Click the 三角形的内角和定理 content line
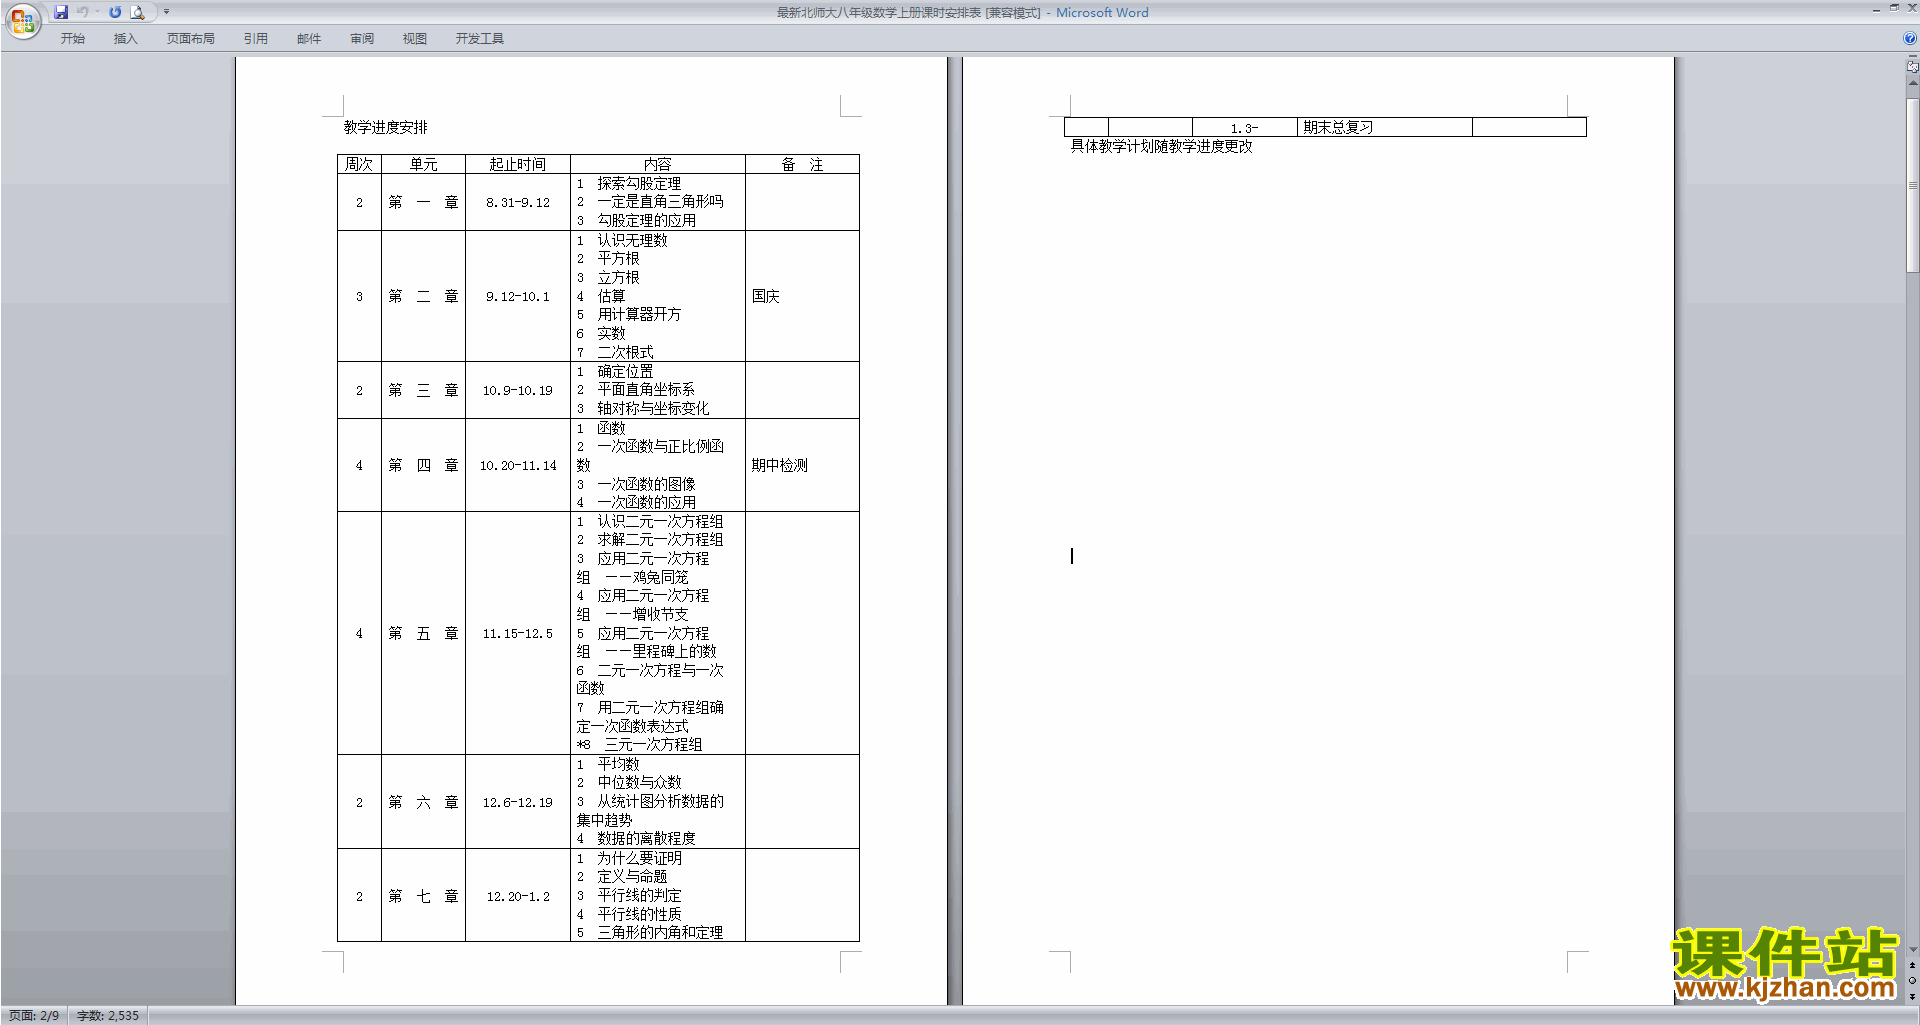The height and width of the screenshot is (1025, 1920). click(x=660, y=933)
